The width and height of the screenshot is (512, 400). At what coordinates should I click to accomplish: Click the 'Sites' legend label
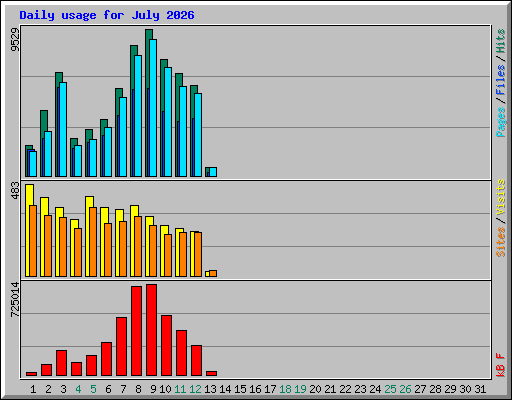(x=501, y=241)
